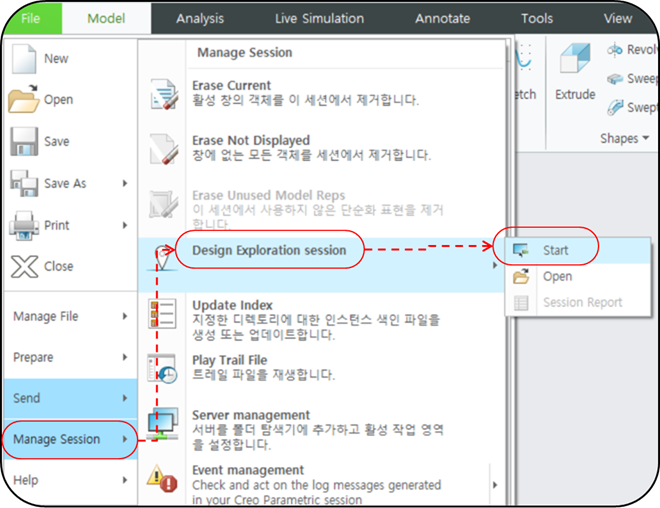Click the New document icon
Screen dimensions: 660x508
click(x=24, y=59)
